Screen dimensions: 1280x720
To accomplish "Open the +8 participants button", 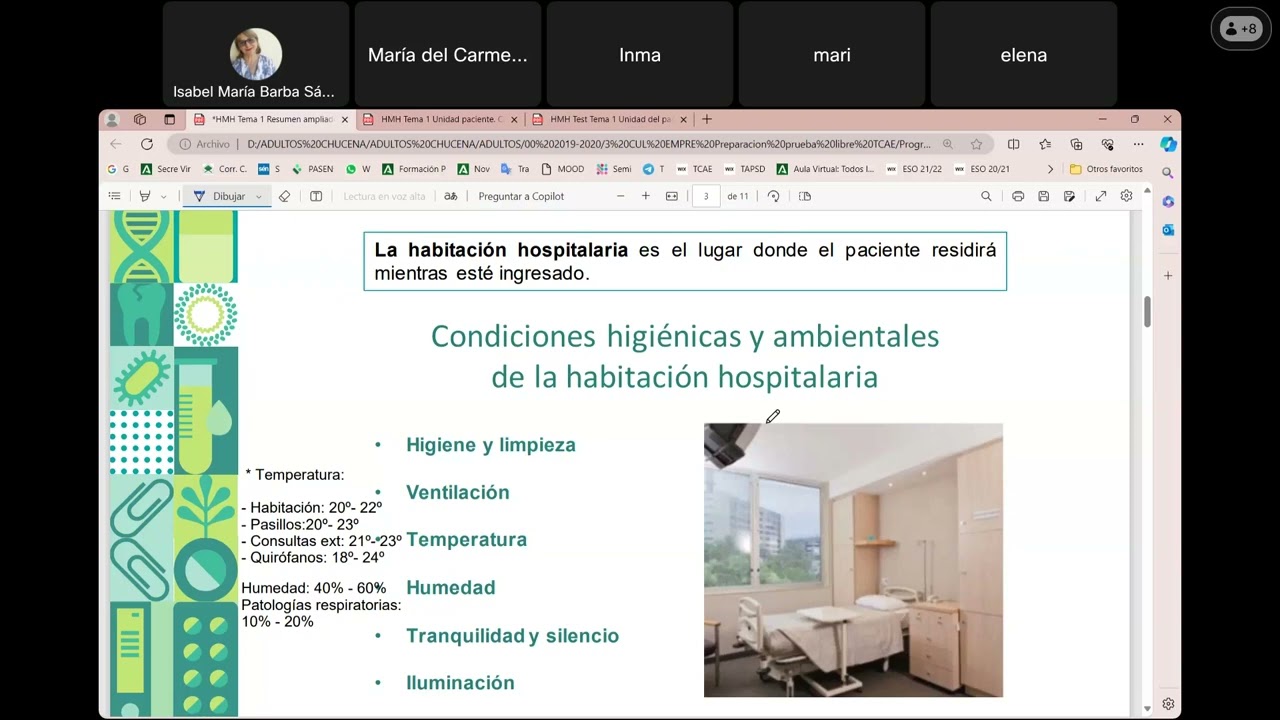I will (1241, 29).
